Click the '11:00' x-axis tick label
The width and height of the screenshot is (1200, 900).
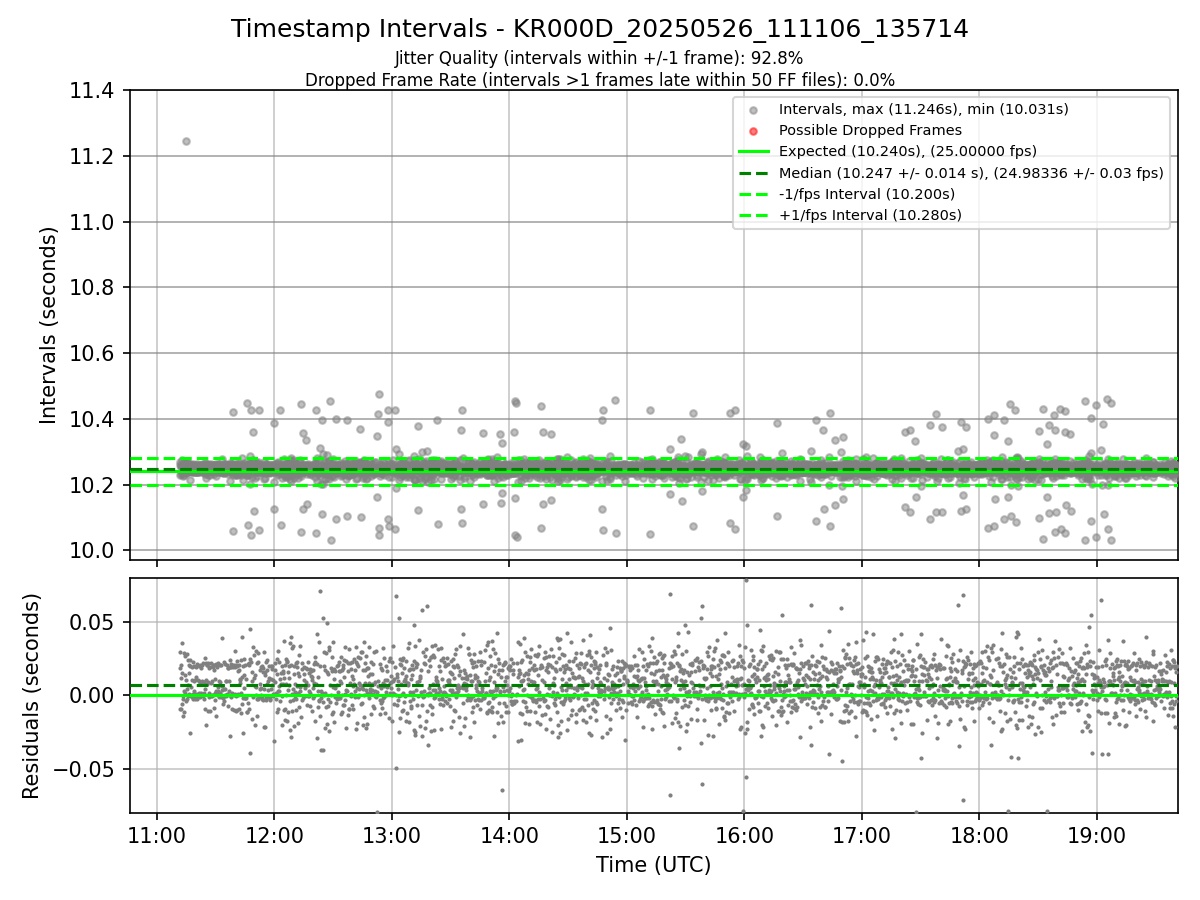click(x=157, y=836)
